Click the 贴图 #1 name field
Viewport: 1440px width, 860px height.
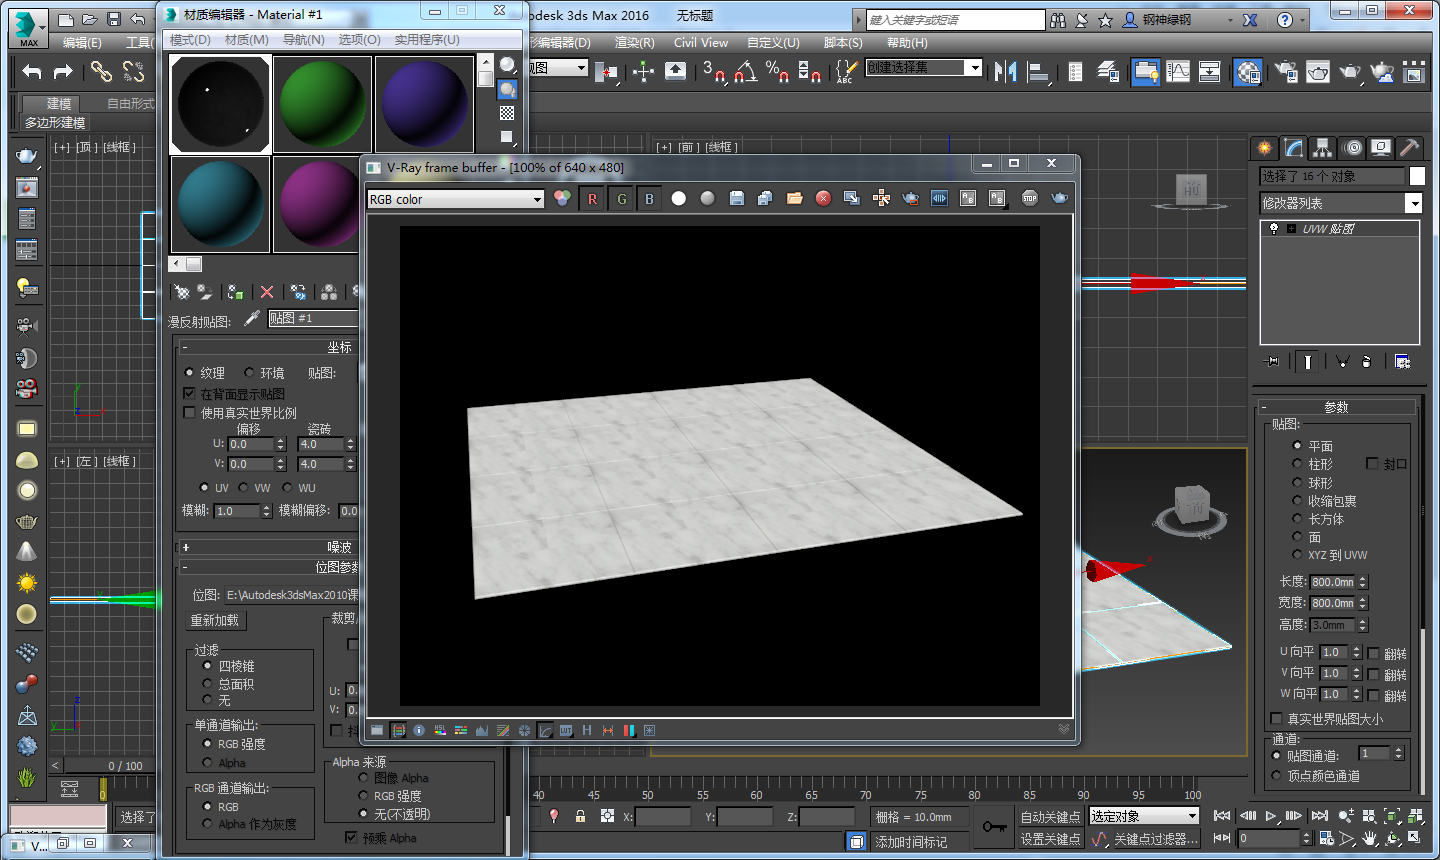click(313, 318)
